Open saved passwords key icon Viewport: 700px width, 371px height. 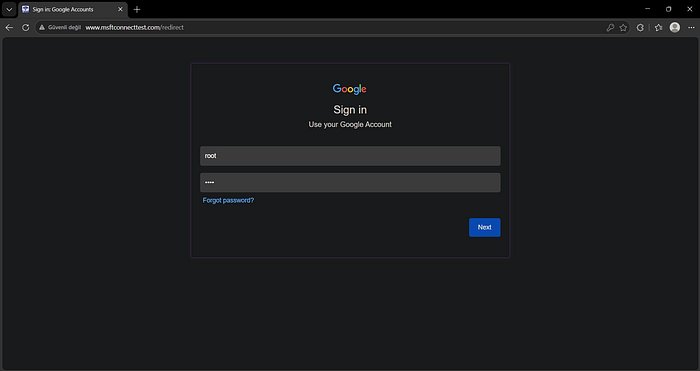pyautogui.click(x=610, y=27)
